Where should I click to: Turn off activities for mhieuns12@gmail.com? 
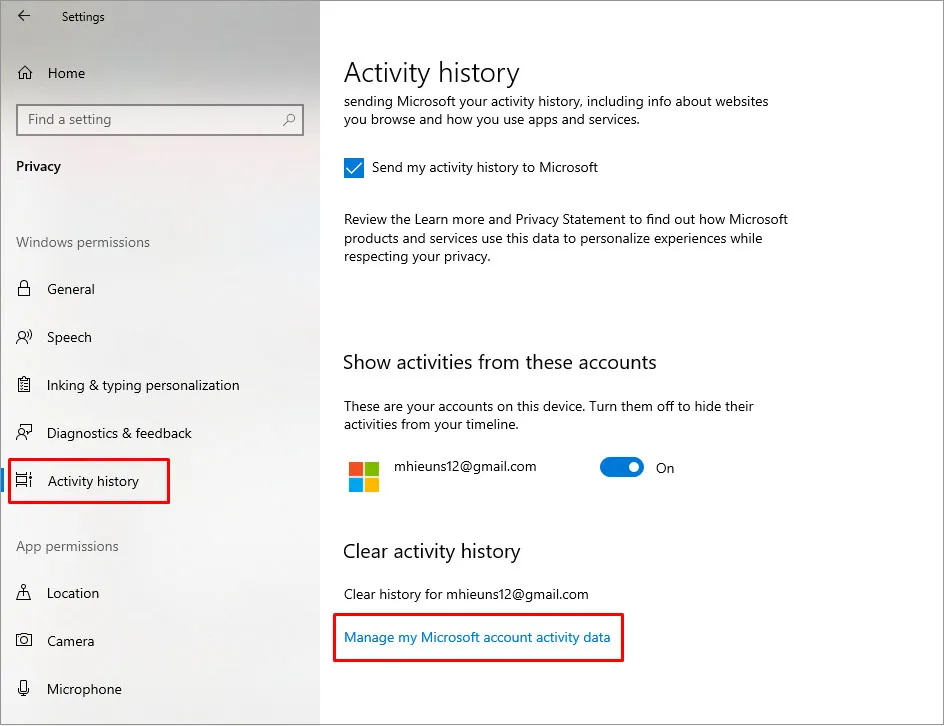click(622, 467)
